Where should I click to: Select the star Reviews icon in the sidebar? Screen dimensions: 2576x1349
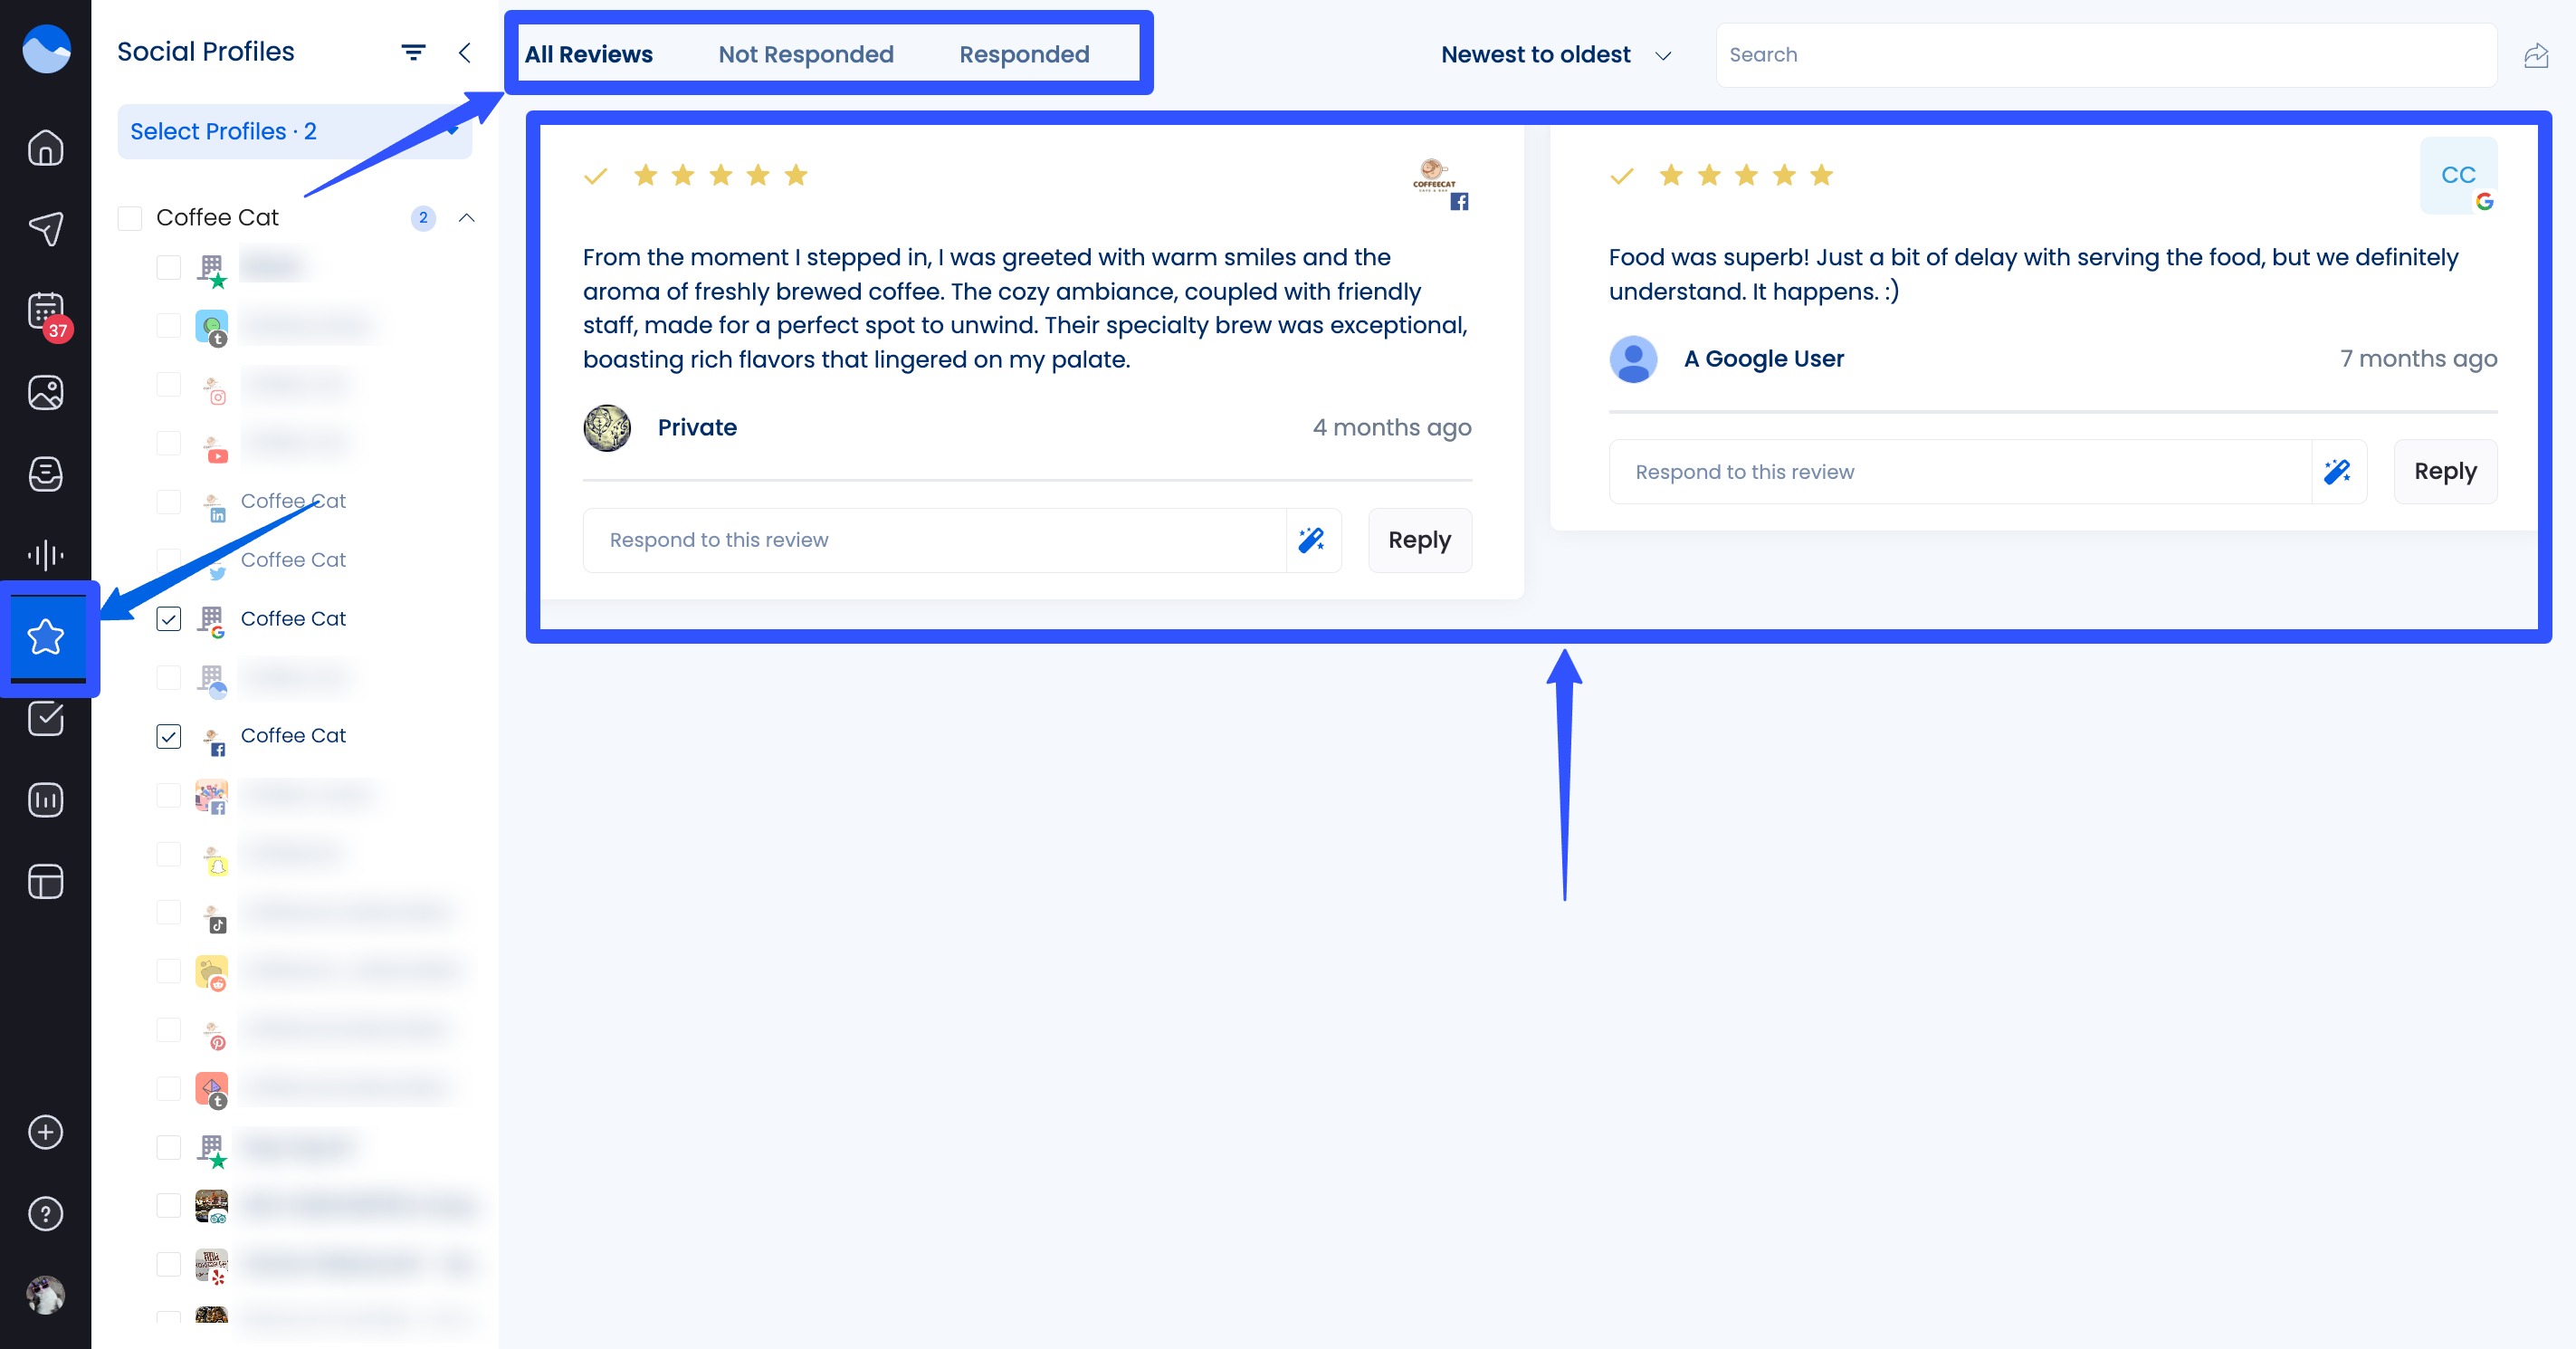[x=45, y=637]
